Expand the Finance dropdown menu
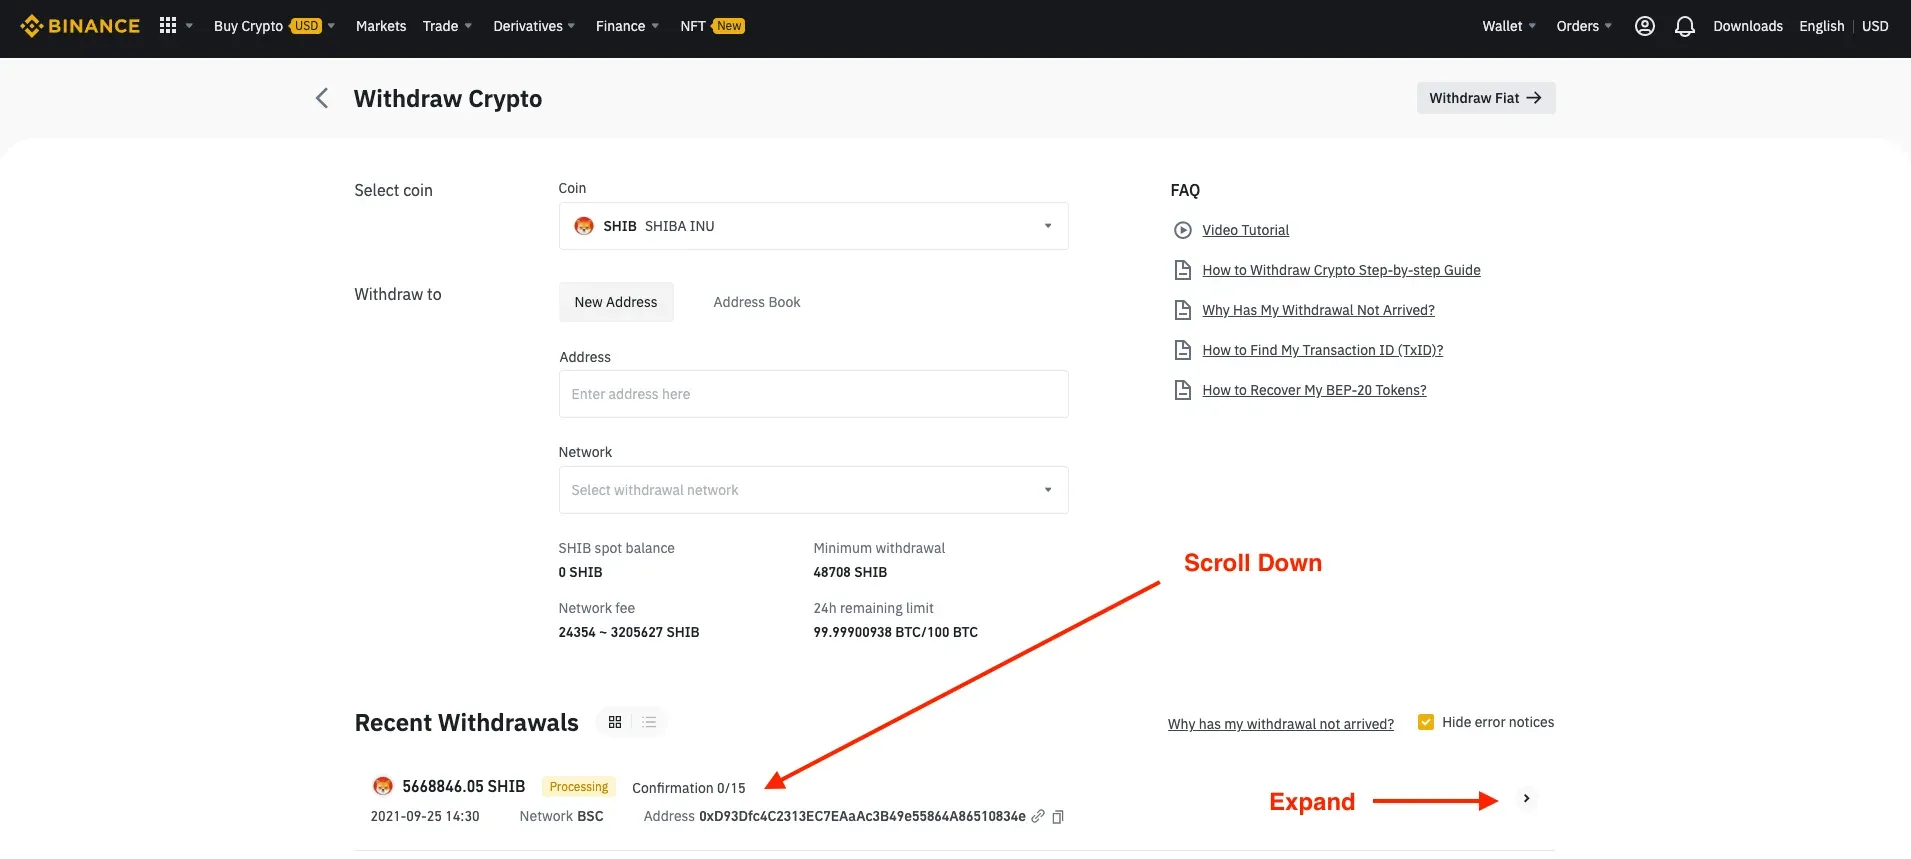 point(627,26)
